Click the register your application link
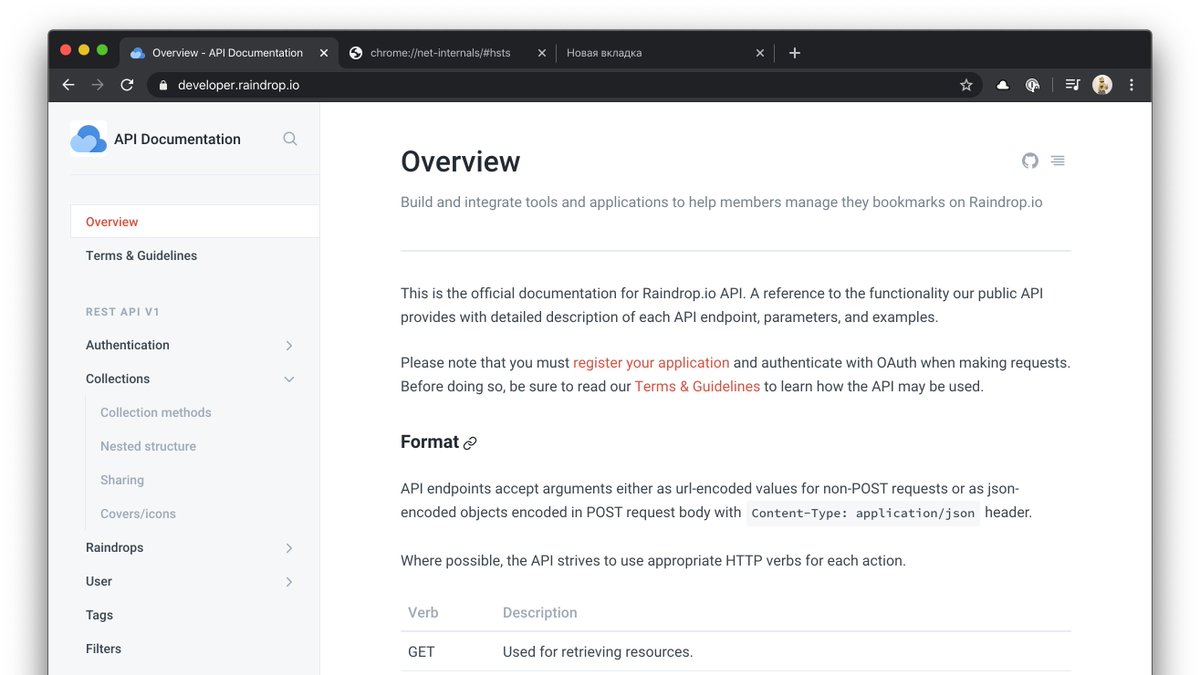Image resolution: width=1200 pixels, height=675 pixels. 650,362
